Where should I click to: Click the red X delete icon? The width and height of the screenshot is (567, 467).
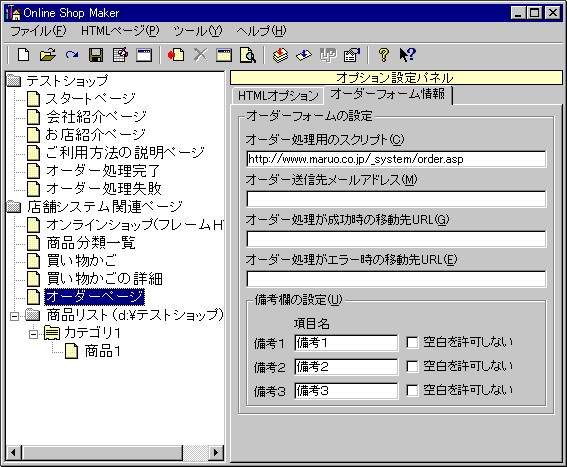tap(200, 55)
